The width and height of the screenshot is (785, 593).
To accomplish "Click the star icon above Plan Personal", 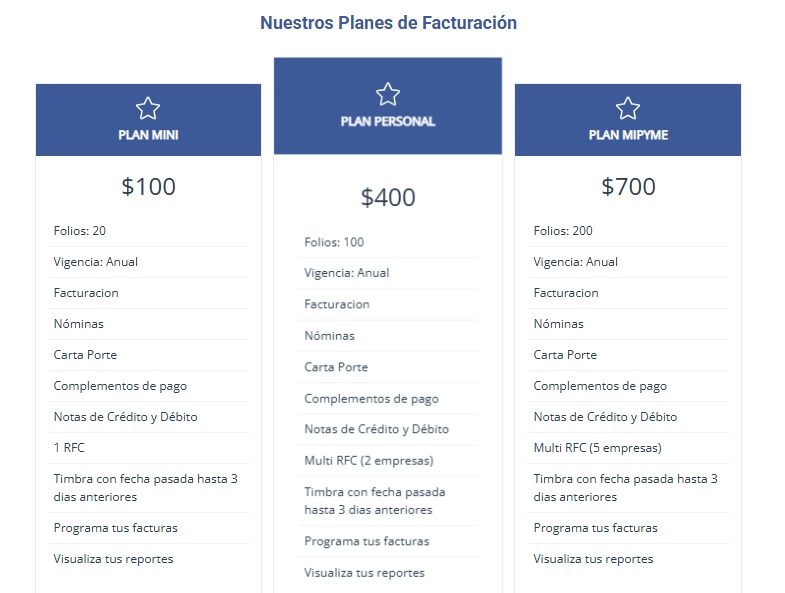I will (x=388, y=94).
